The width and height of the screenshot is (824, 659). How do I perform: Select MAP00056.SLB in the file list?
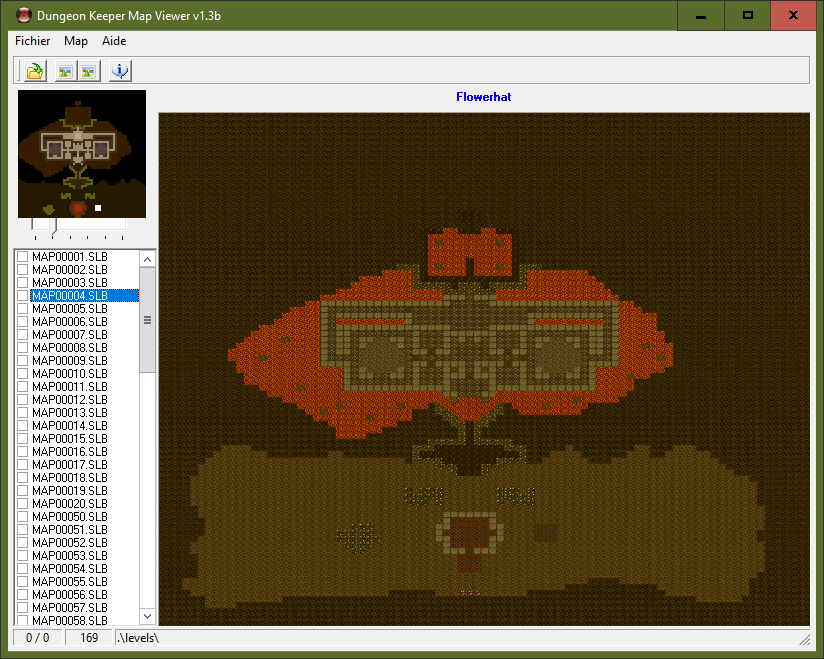click(x=69, y=595)
